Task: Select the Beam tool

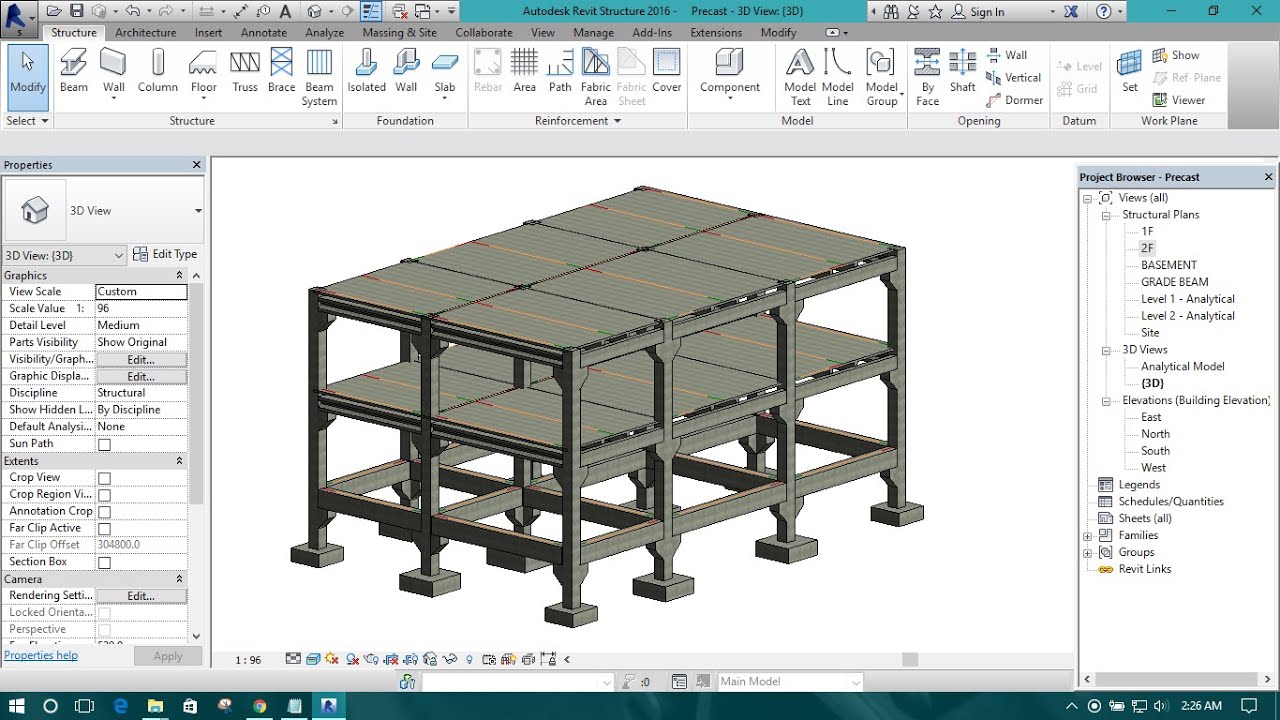Action: 74,70
